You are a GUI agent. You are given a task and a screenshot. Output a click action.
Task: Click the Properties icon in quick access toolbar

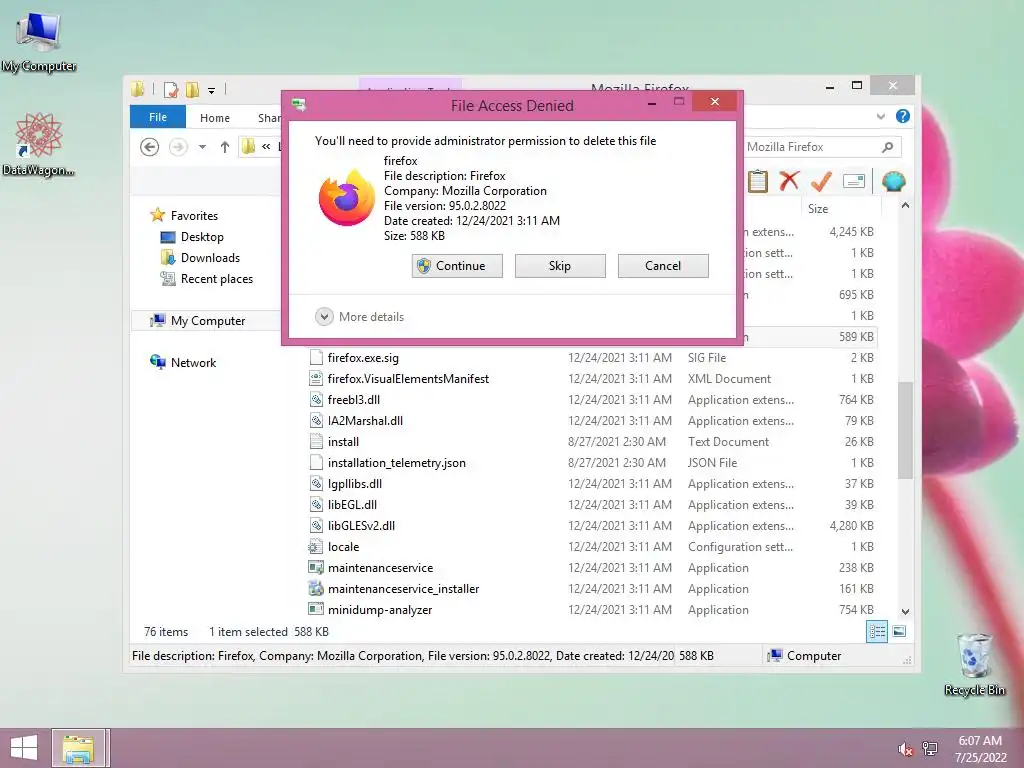point(171,89)
